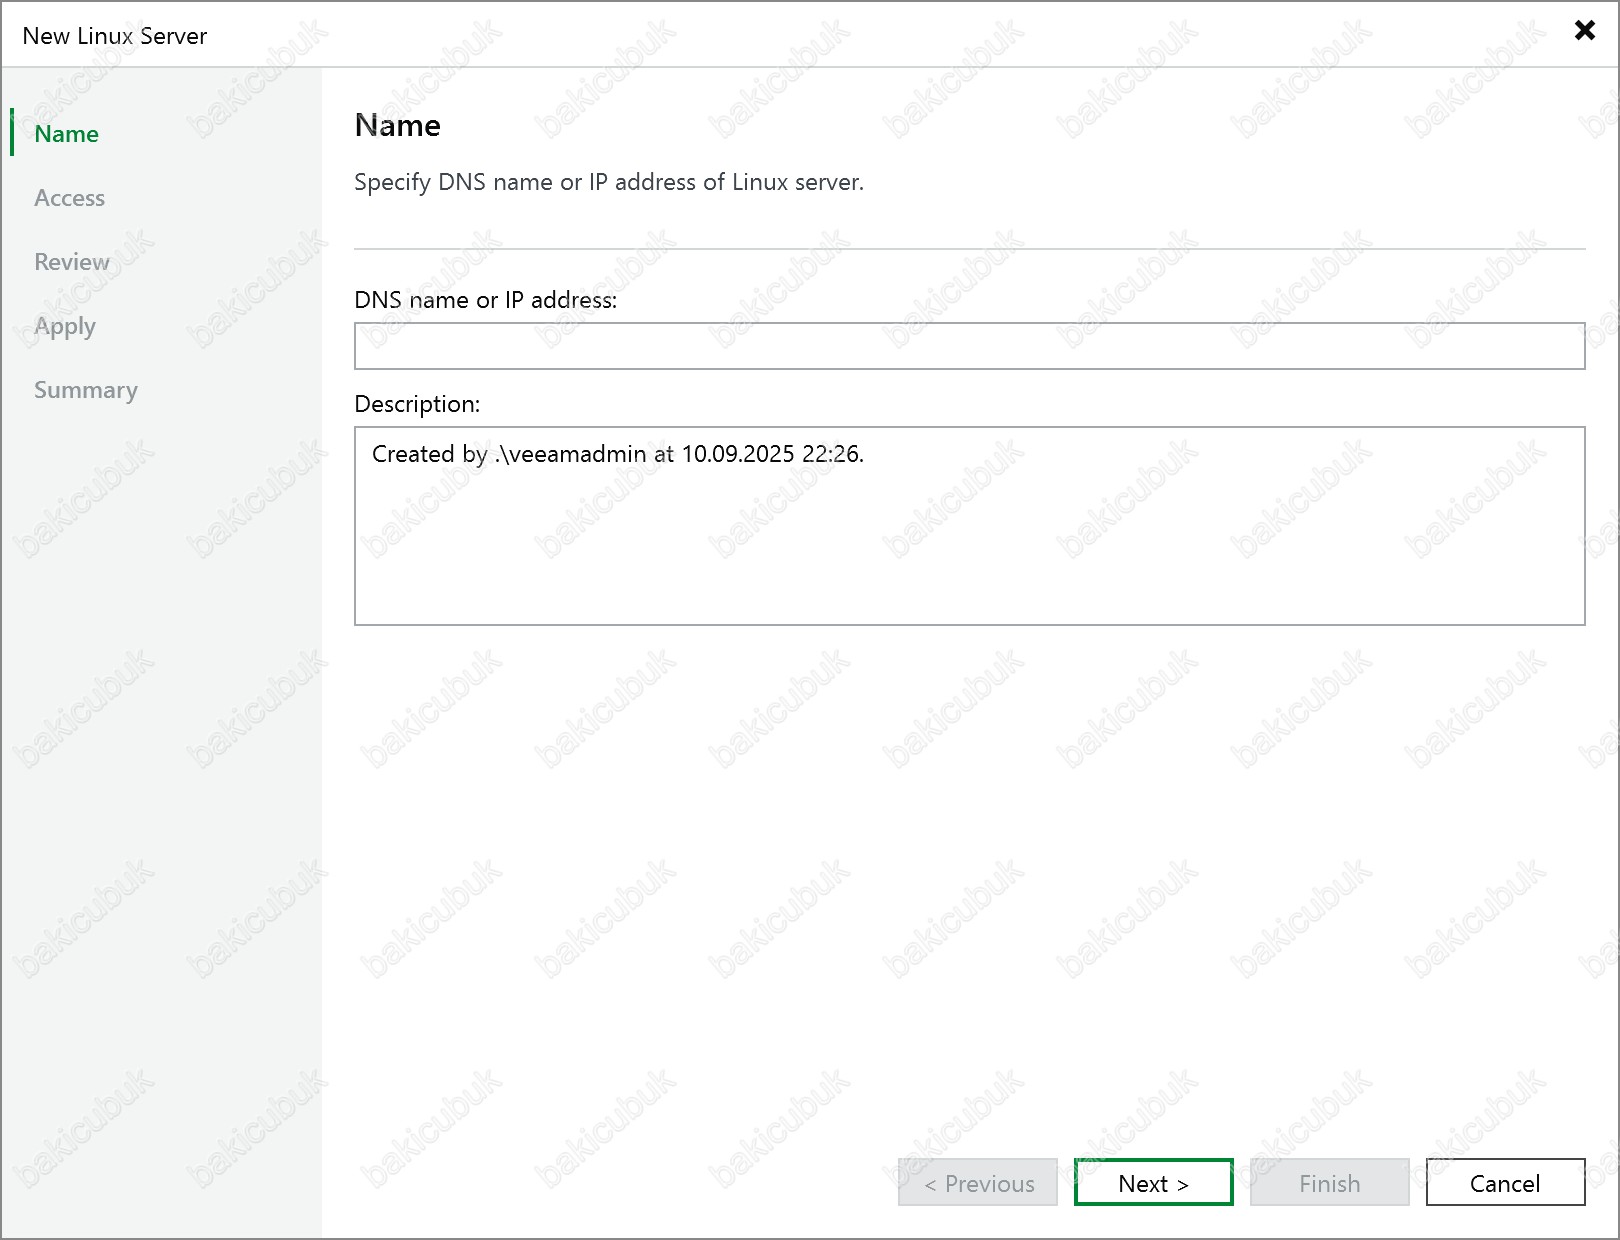
Task: Click the < Previous button
Action: click(977, 1183)
